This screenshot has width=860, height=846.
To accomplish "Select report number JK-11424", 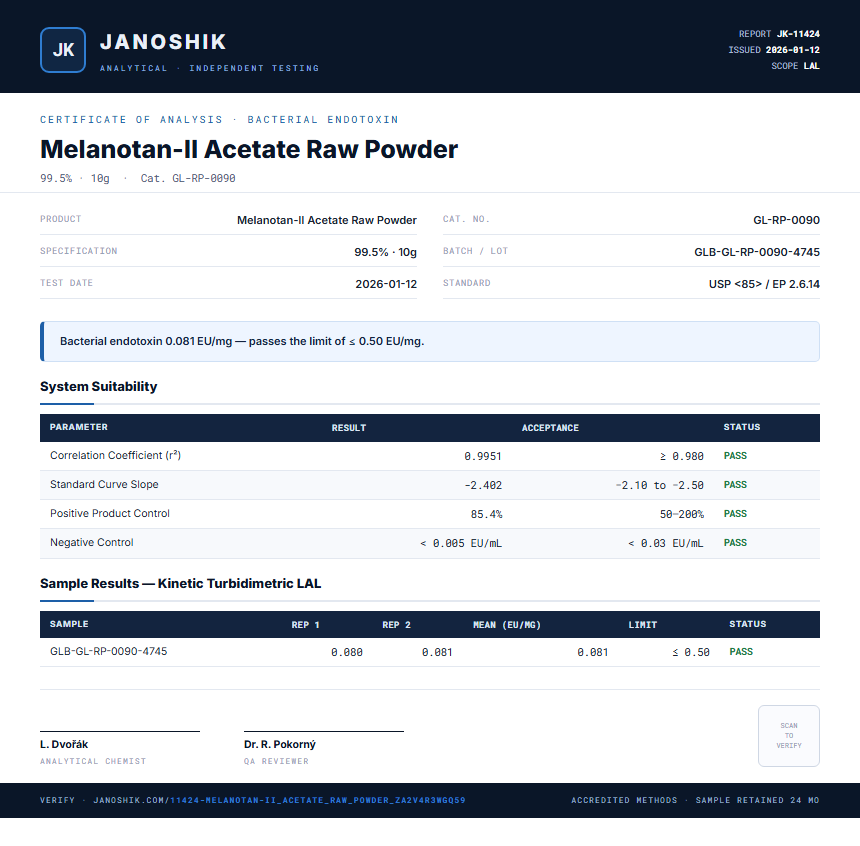I will coord(798,34).
